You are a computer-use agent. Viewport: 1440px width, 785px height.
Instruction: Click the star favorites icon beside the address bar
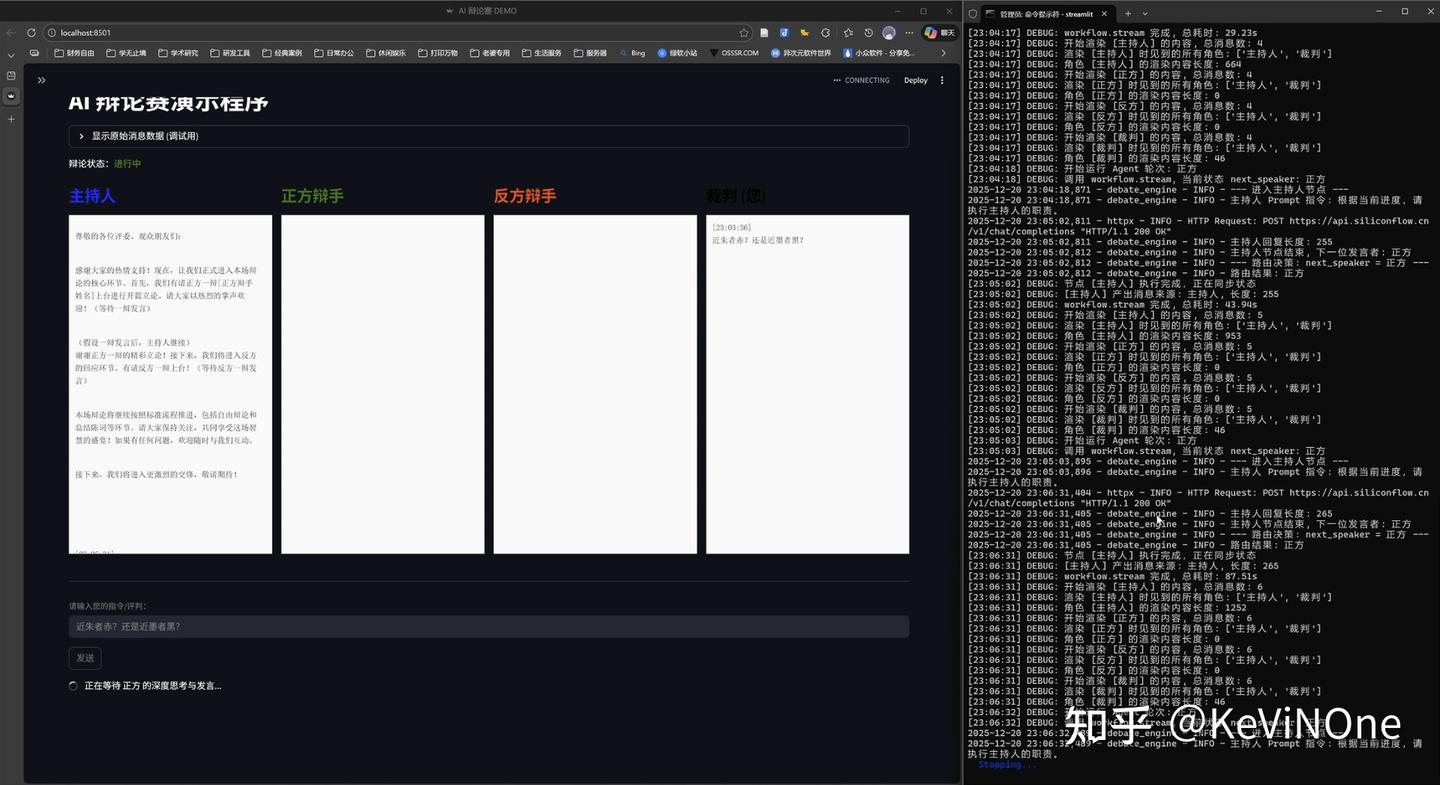[745, 33]
